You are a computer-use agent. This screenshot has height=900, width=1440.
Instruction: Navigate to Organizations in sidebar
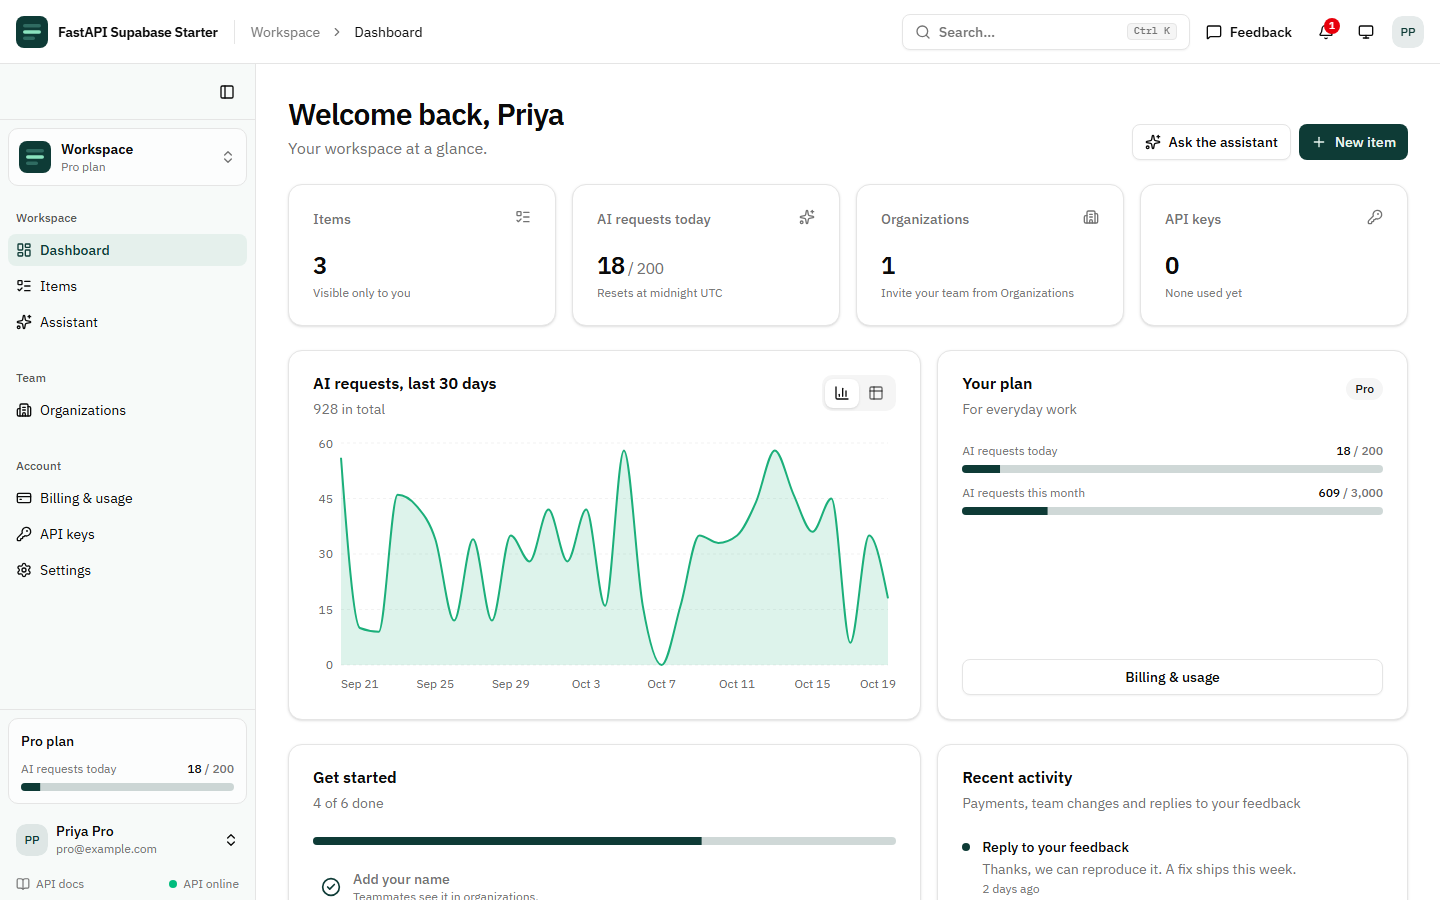click(127, 410)
